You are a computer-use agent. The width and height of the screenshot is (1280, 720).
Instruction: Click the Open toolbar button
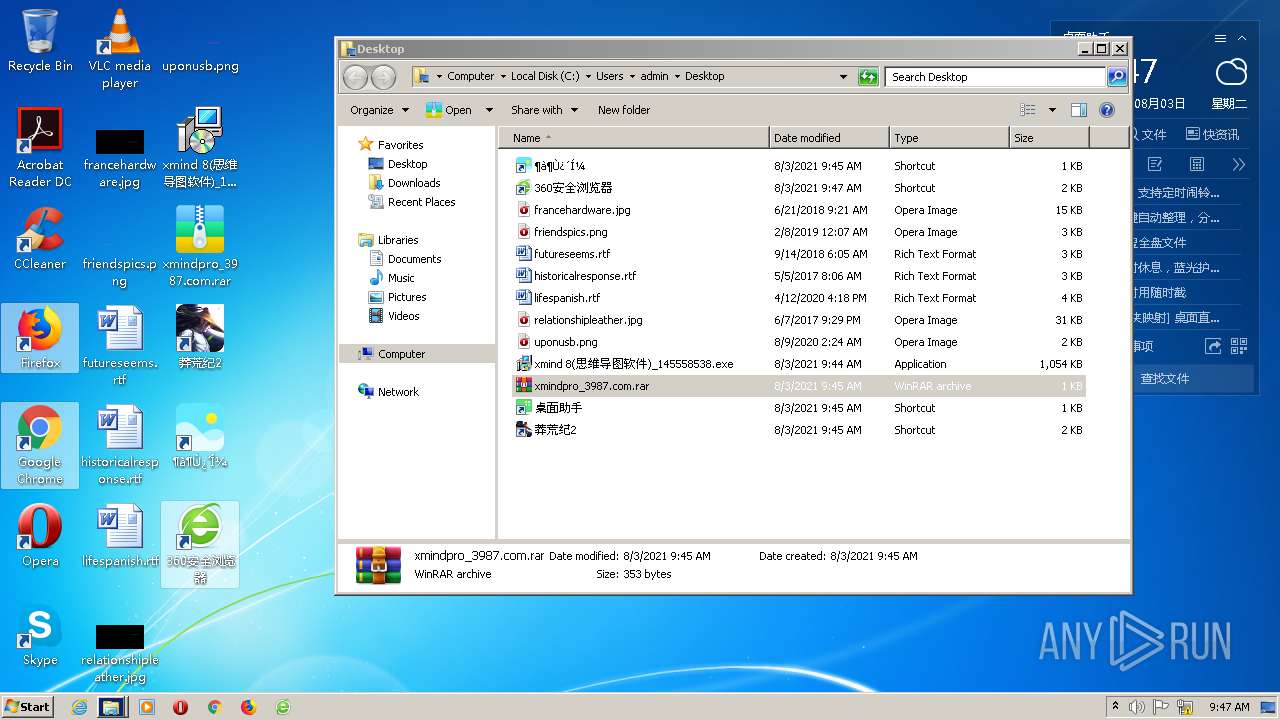click(449, 110)
